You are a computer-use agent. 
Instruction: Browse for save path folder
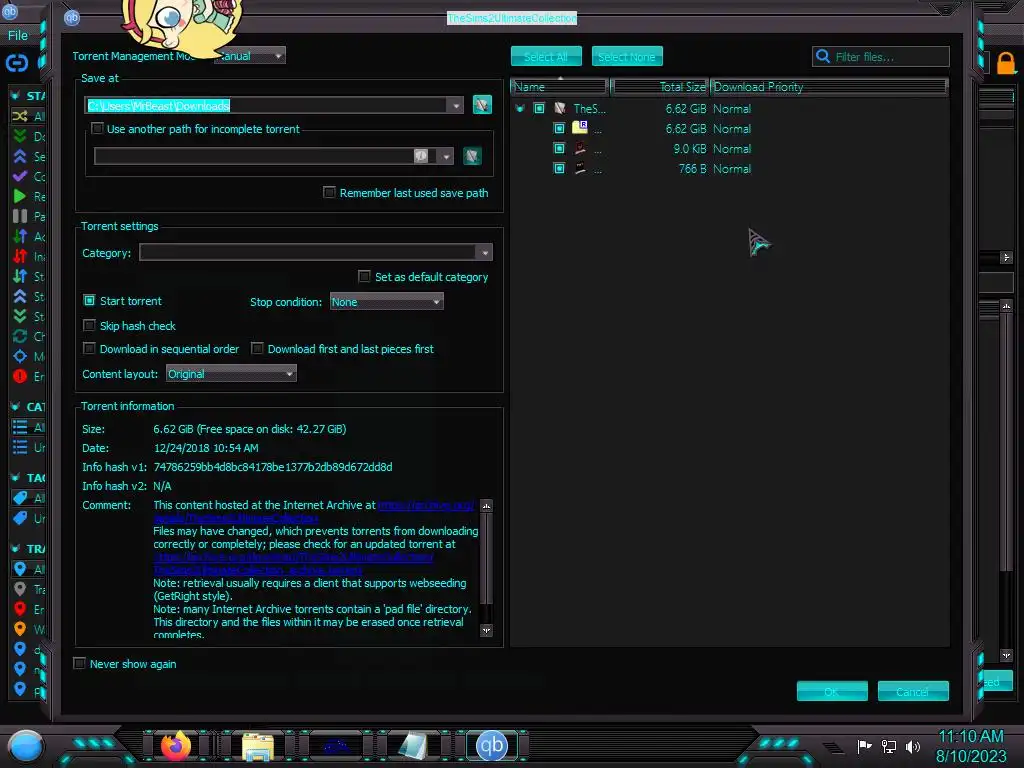(482, 104)
